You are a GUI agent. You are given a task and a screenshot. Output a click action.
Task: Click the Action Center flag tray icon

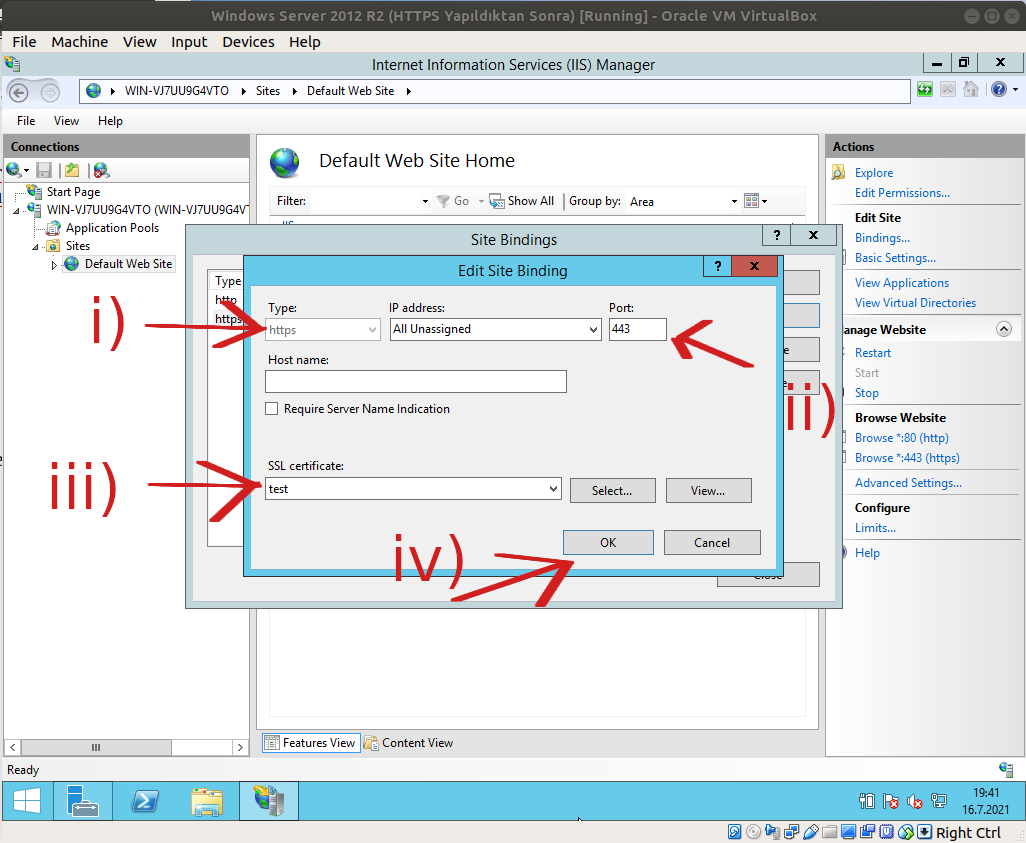point(891,801)
